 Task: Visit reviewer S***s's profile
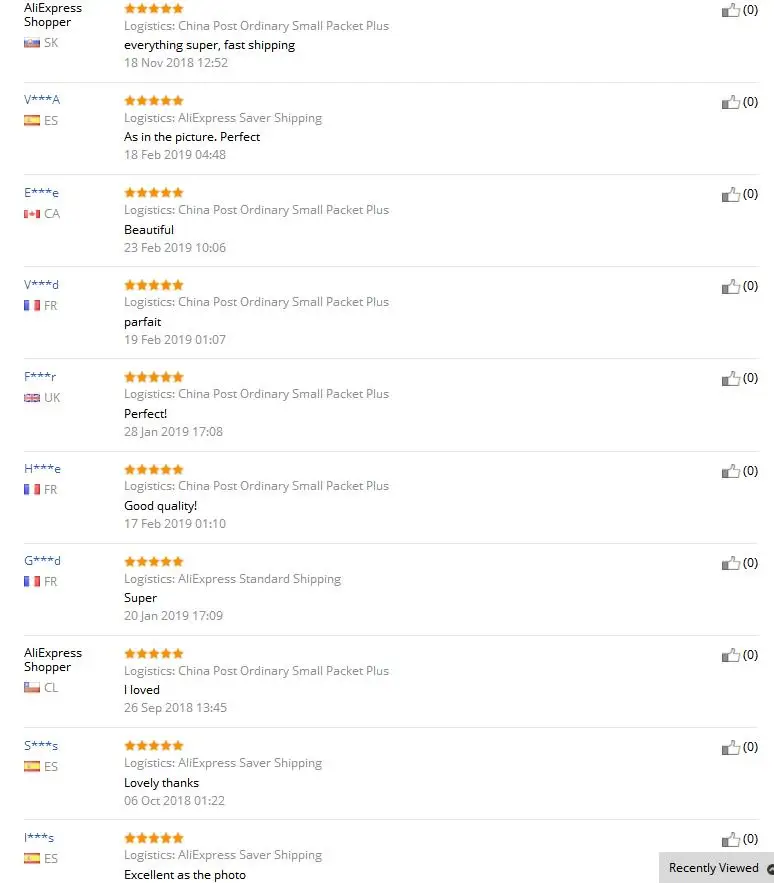41,745
